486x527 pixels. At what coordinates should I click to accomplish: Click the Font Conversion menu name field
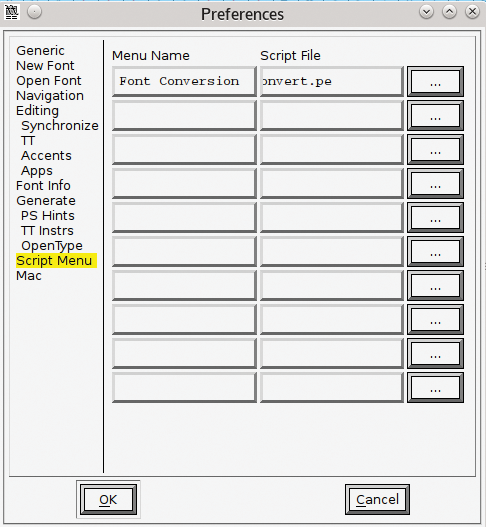coord(184,81)
